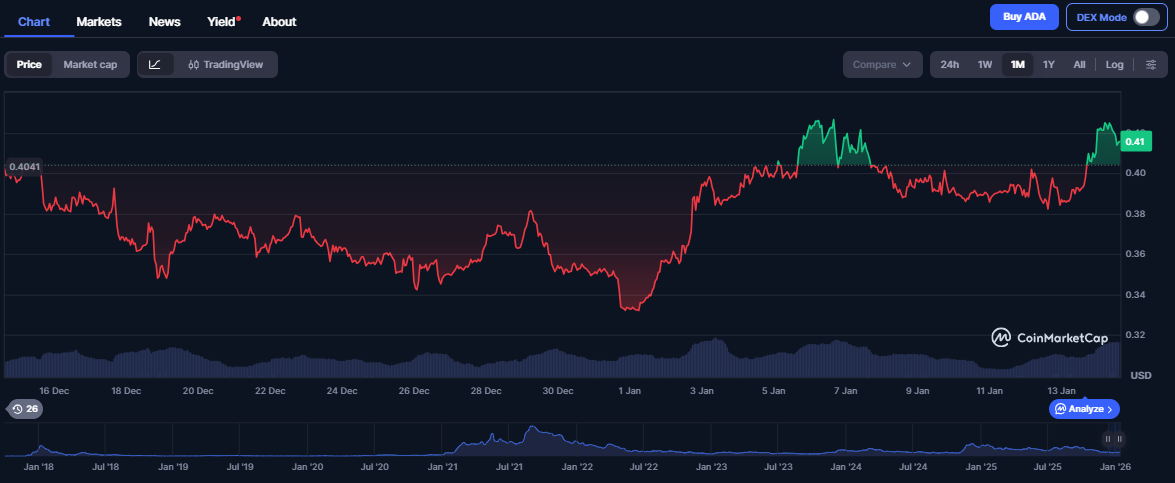Screen dimensions: 1175x483
Task: Click the Buy ADA button
Action: (x=1024, y=17)
